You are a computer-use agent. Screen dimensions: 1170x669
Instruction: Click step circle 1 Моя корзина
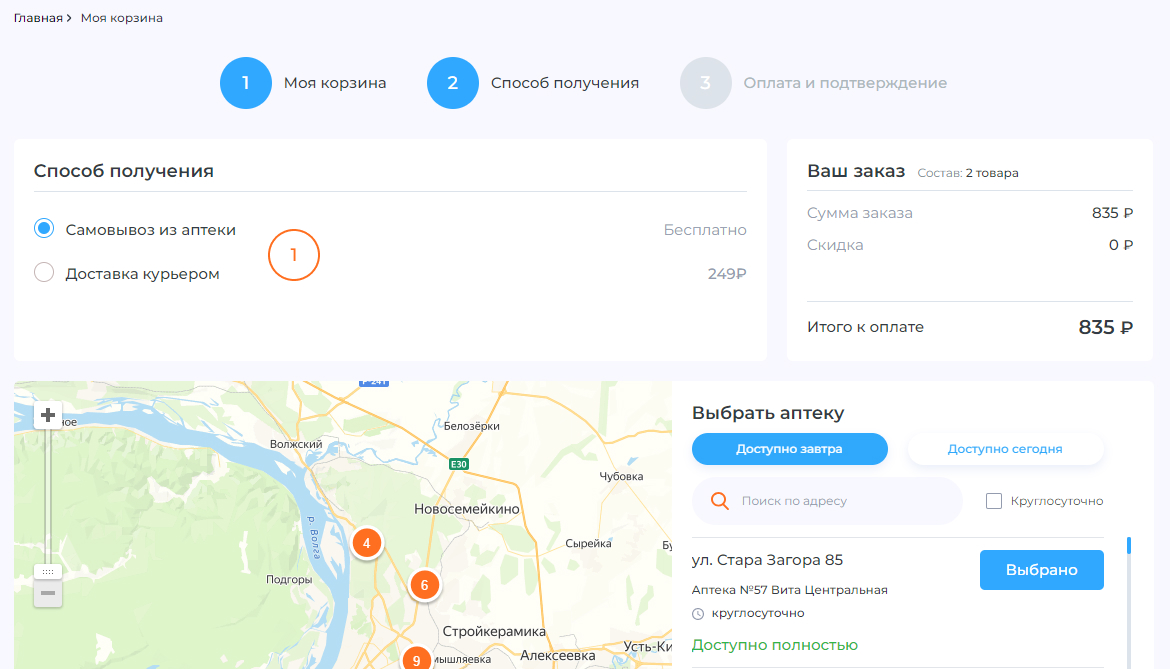245,83
